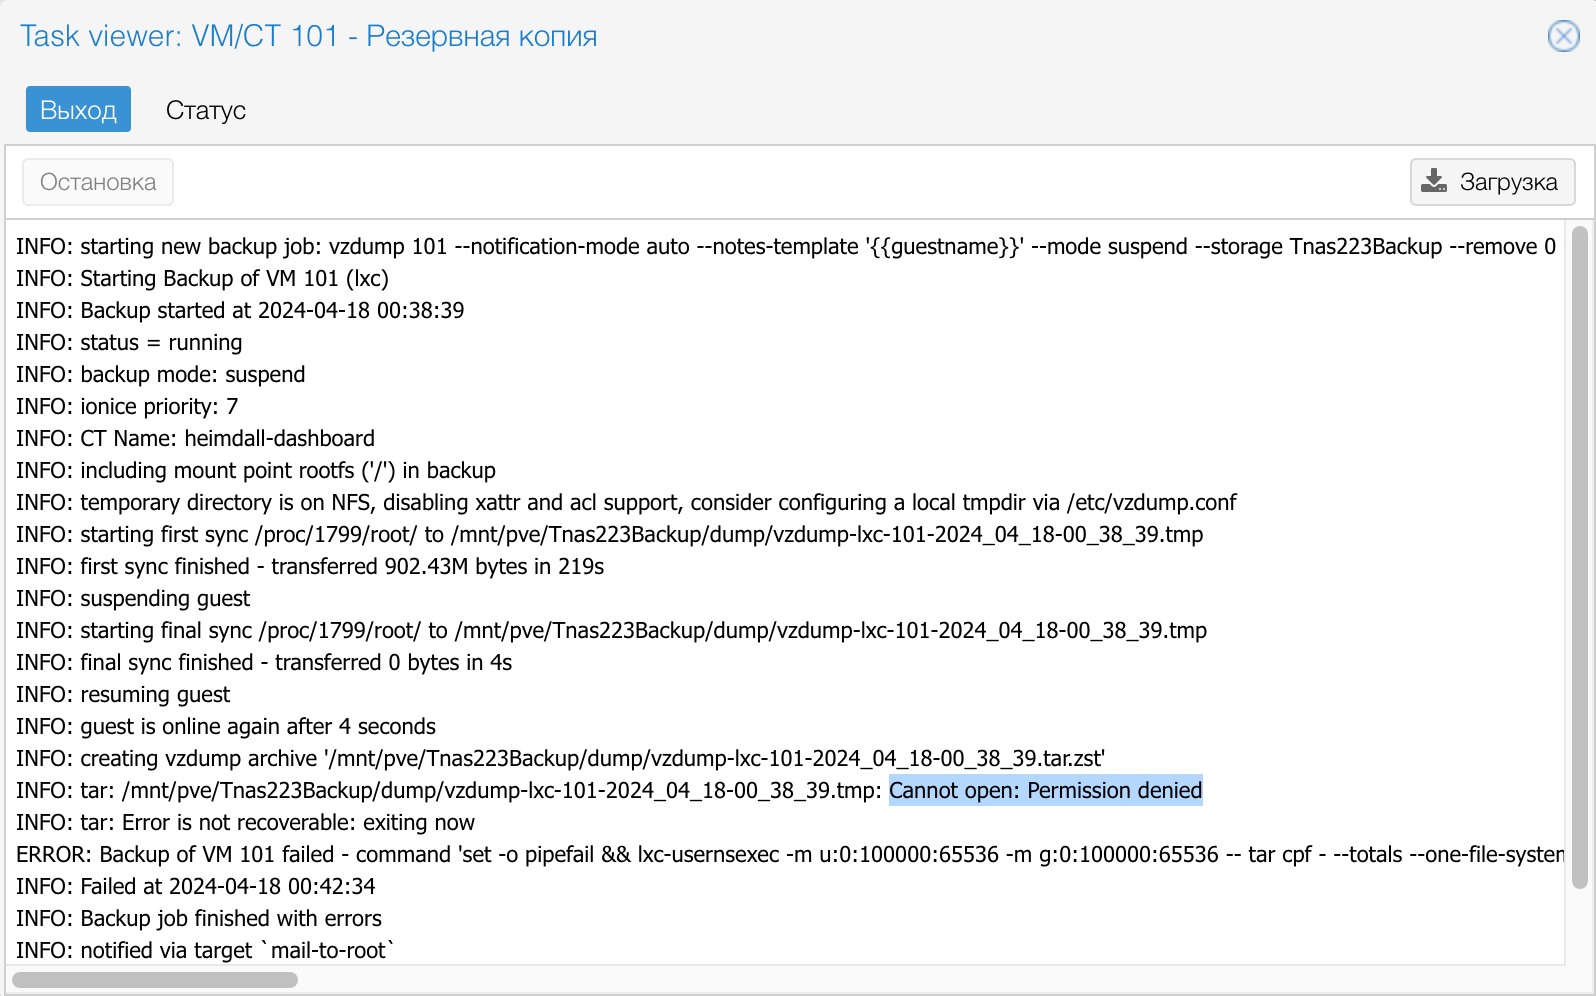Click the line 'ERROR: Backup of VM 101 failed'
Viewport: 1596px width, 996px height.
(790, 854)
